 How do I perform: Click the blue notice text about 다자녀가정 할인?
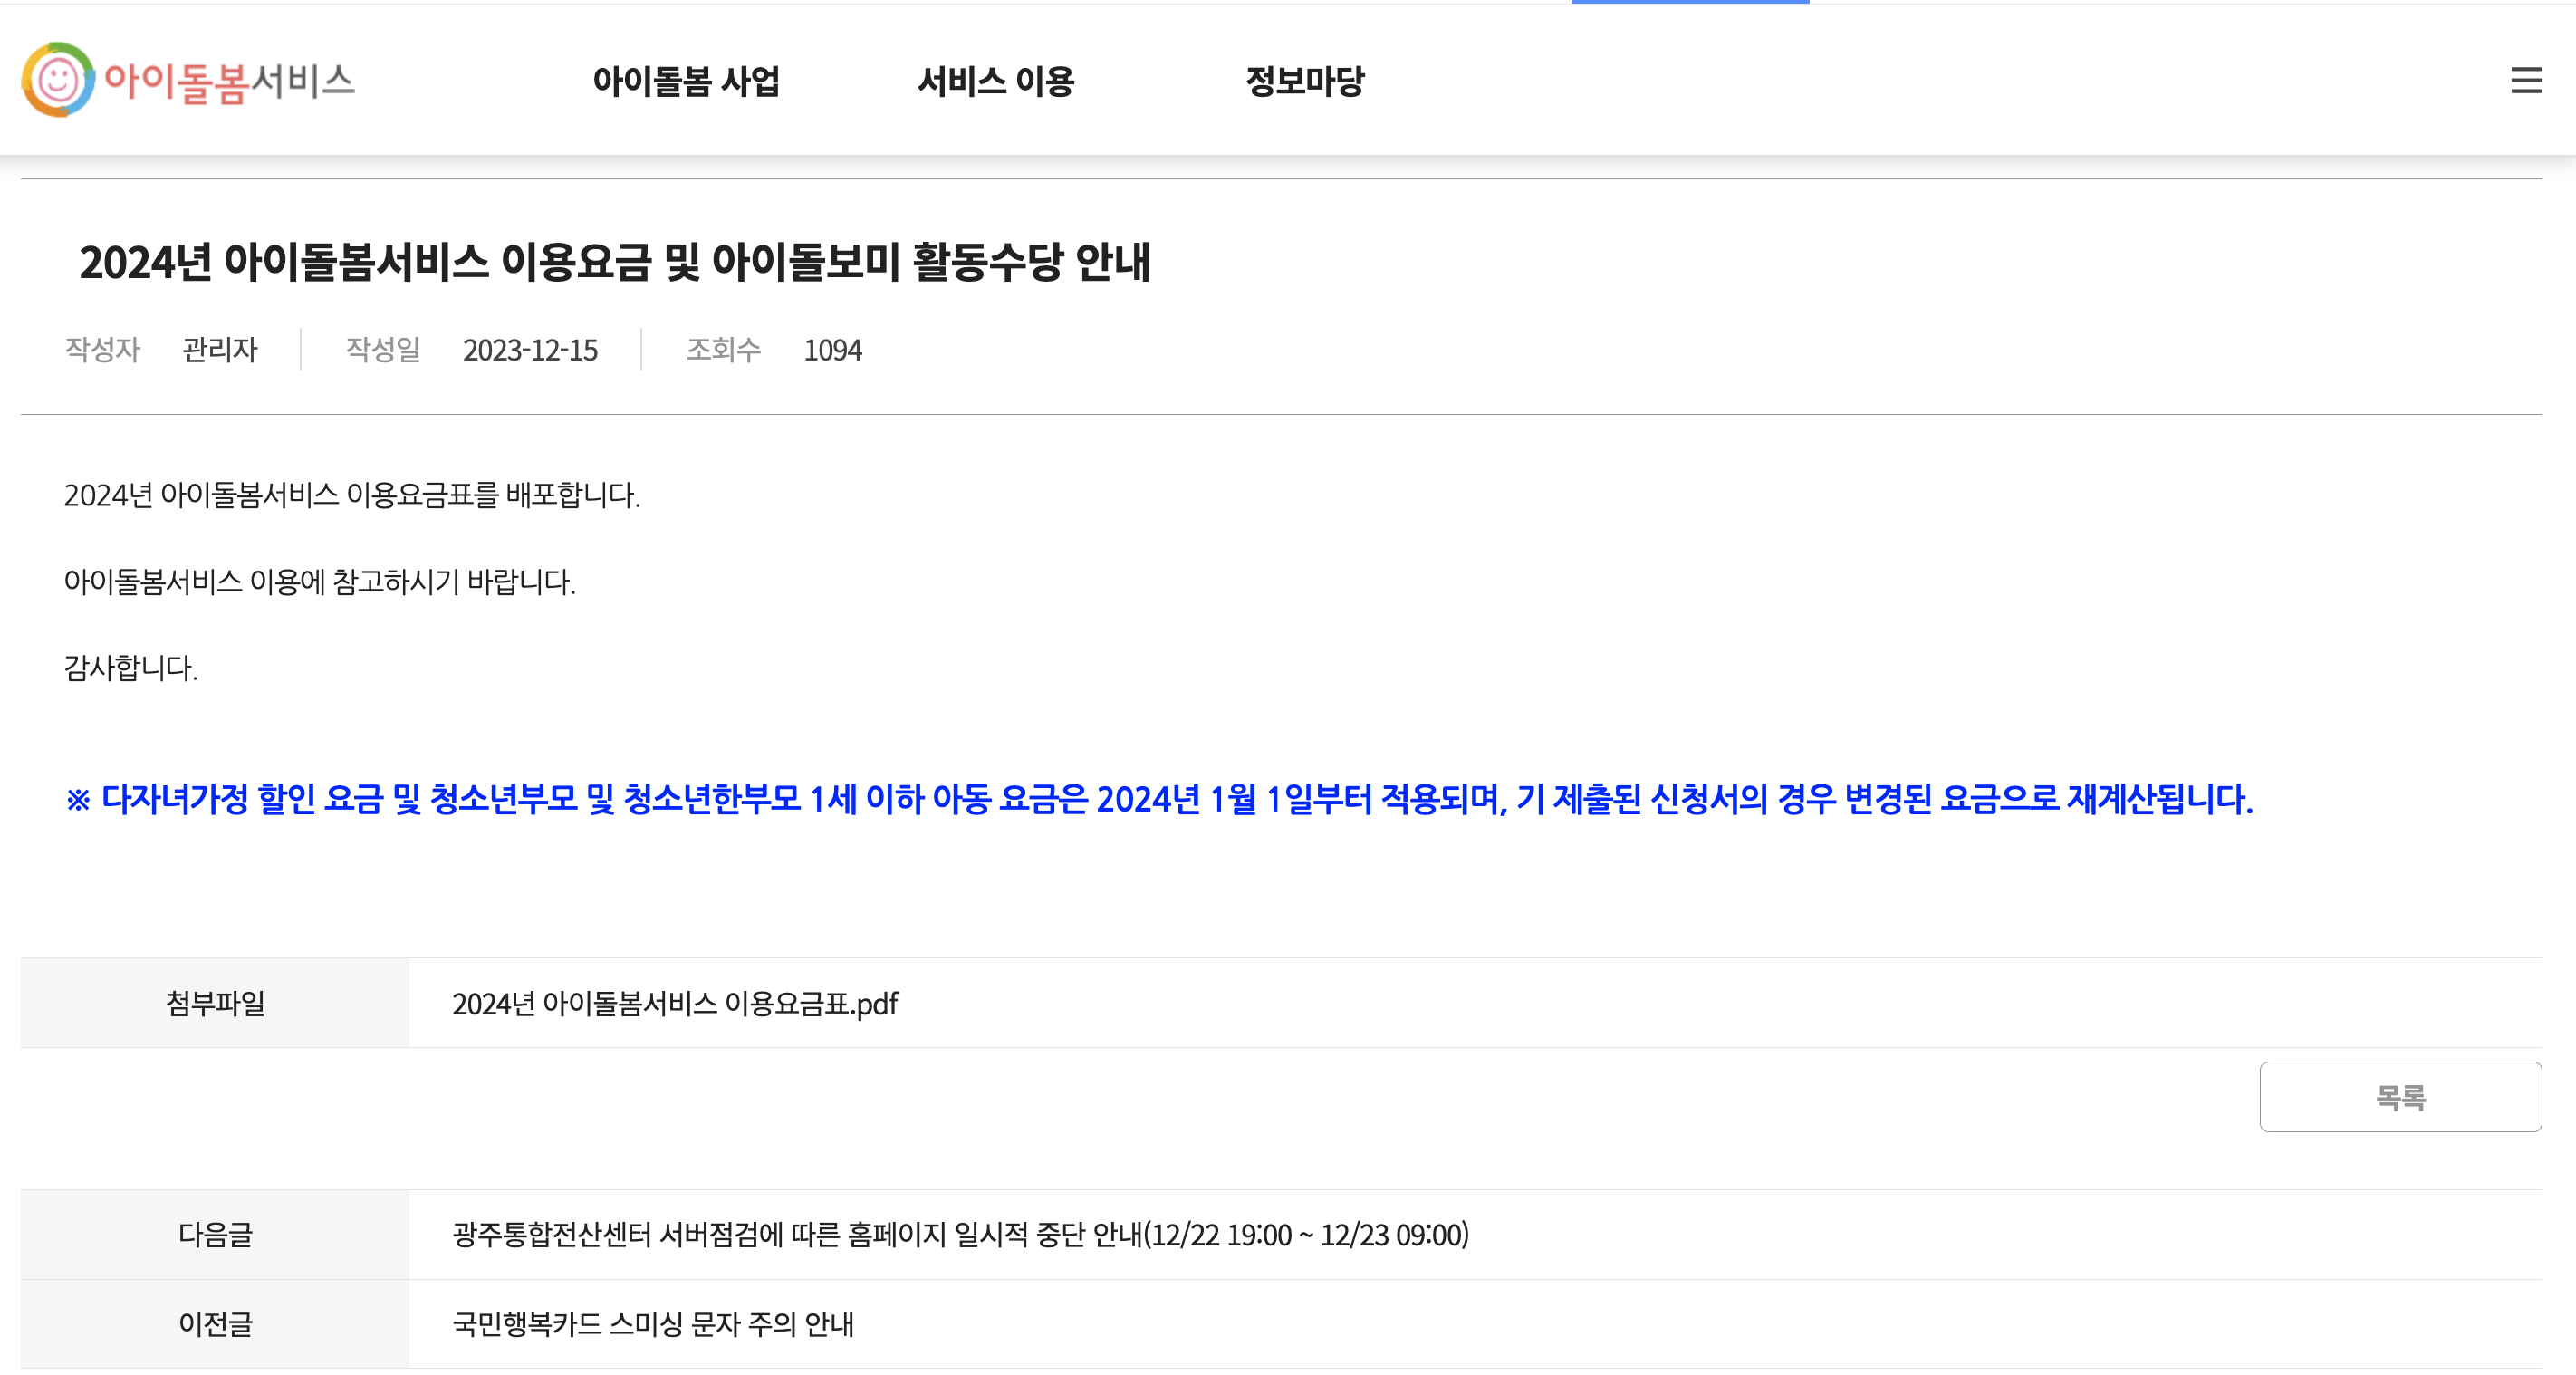1158,799
